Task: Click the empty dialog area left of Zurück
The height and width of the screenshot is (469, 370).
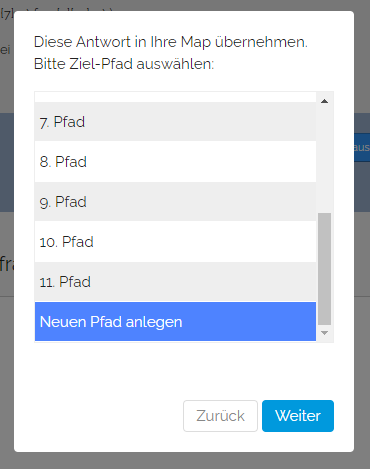Action: [x=100, y=416]
